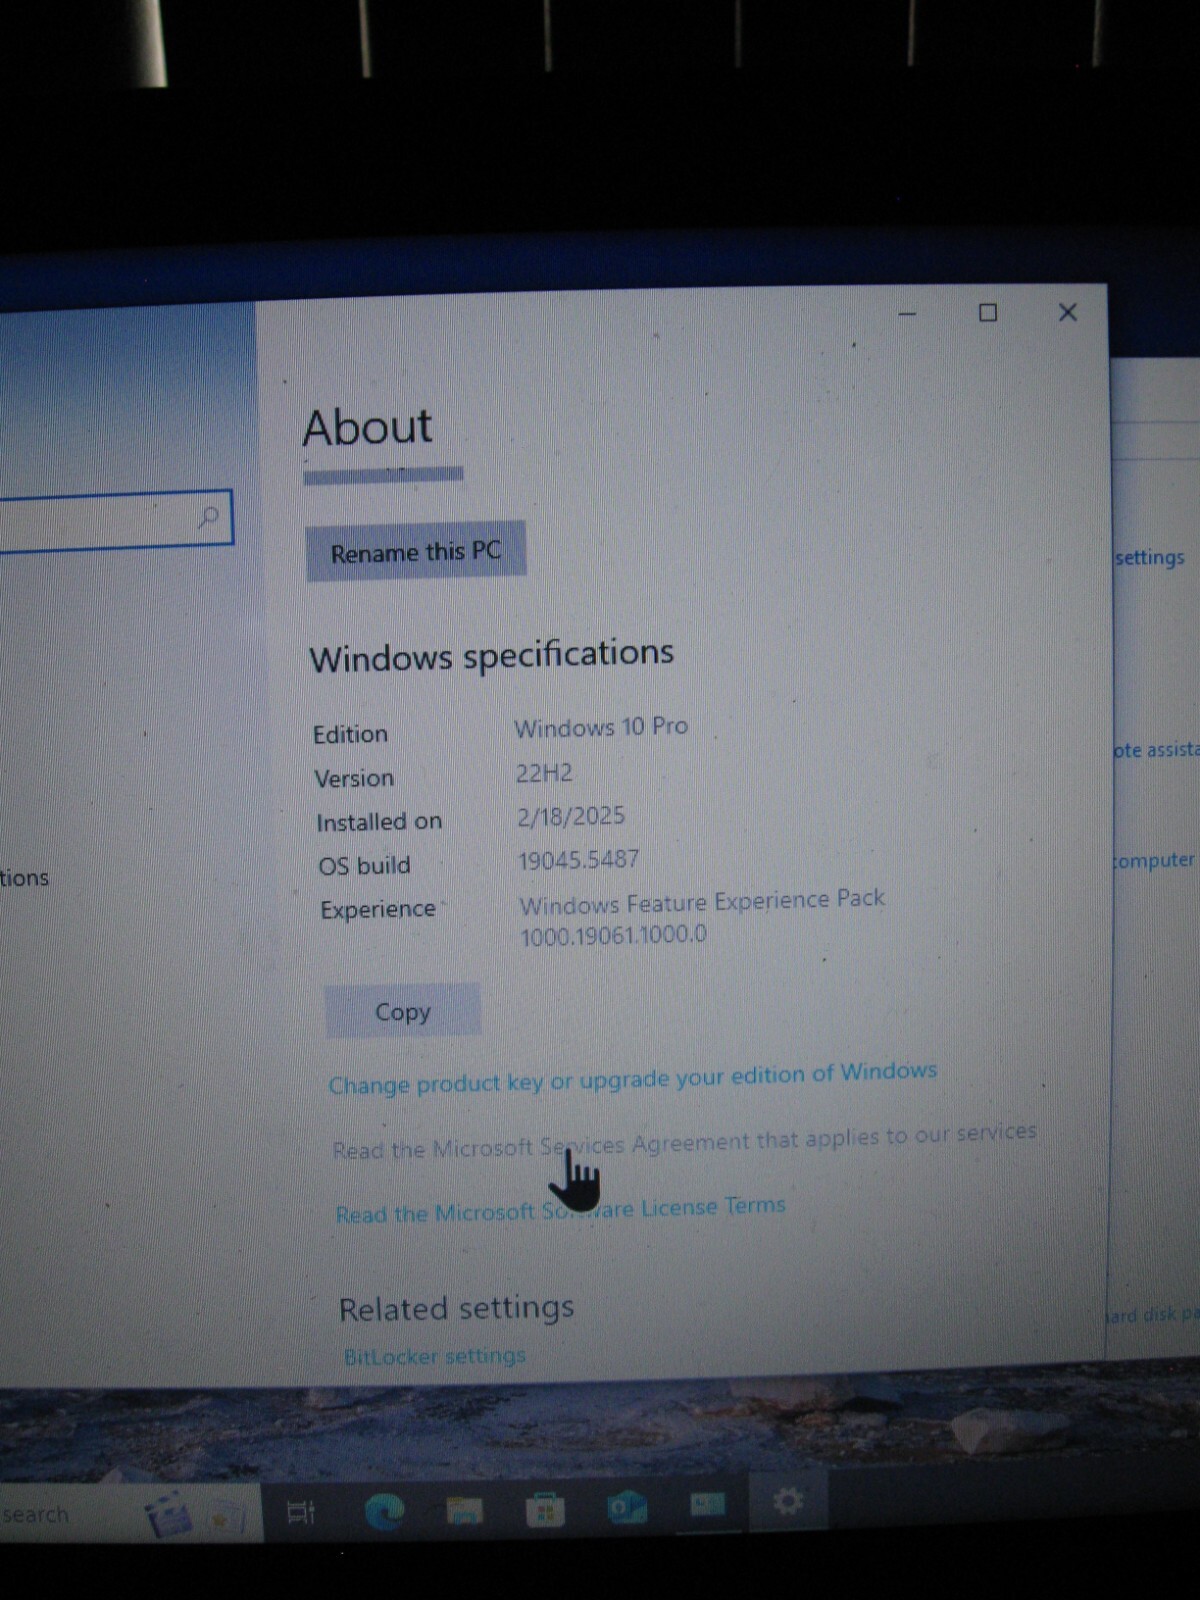Click the 'Related settings' heading
This screenshot has width=1200, height=1600.
coord(457,1308)
